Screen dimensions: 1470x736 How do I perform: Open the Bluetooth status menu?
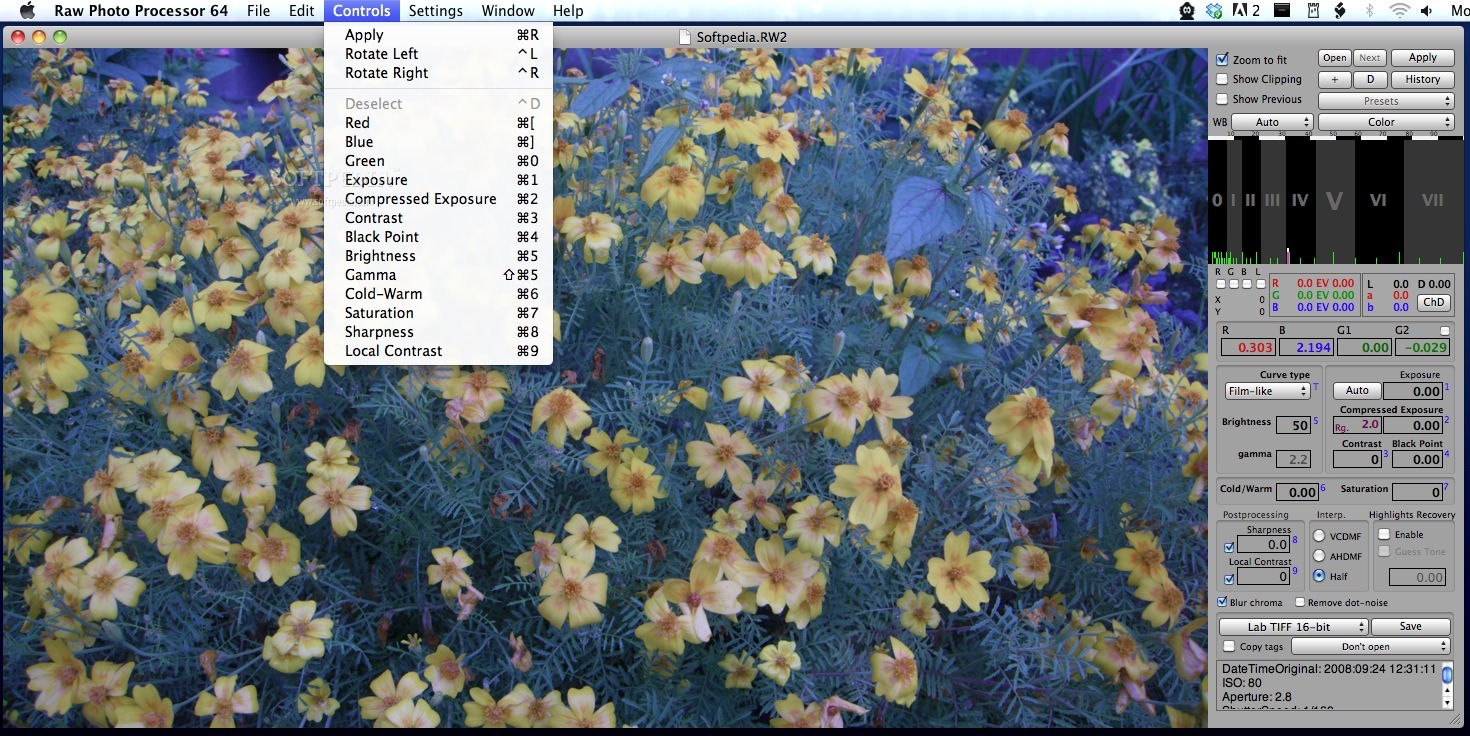(x=1370, y=11)
